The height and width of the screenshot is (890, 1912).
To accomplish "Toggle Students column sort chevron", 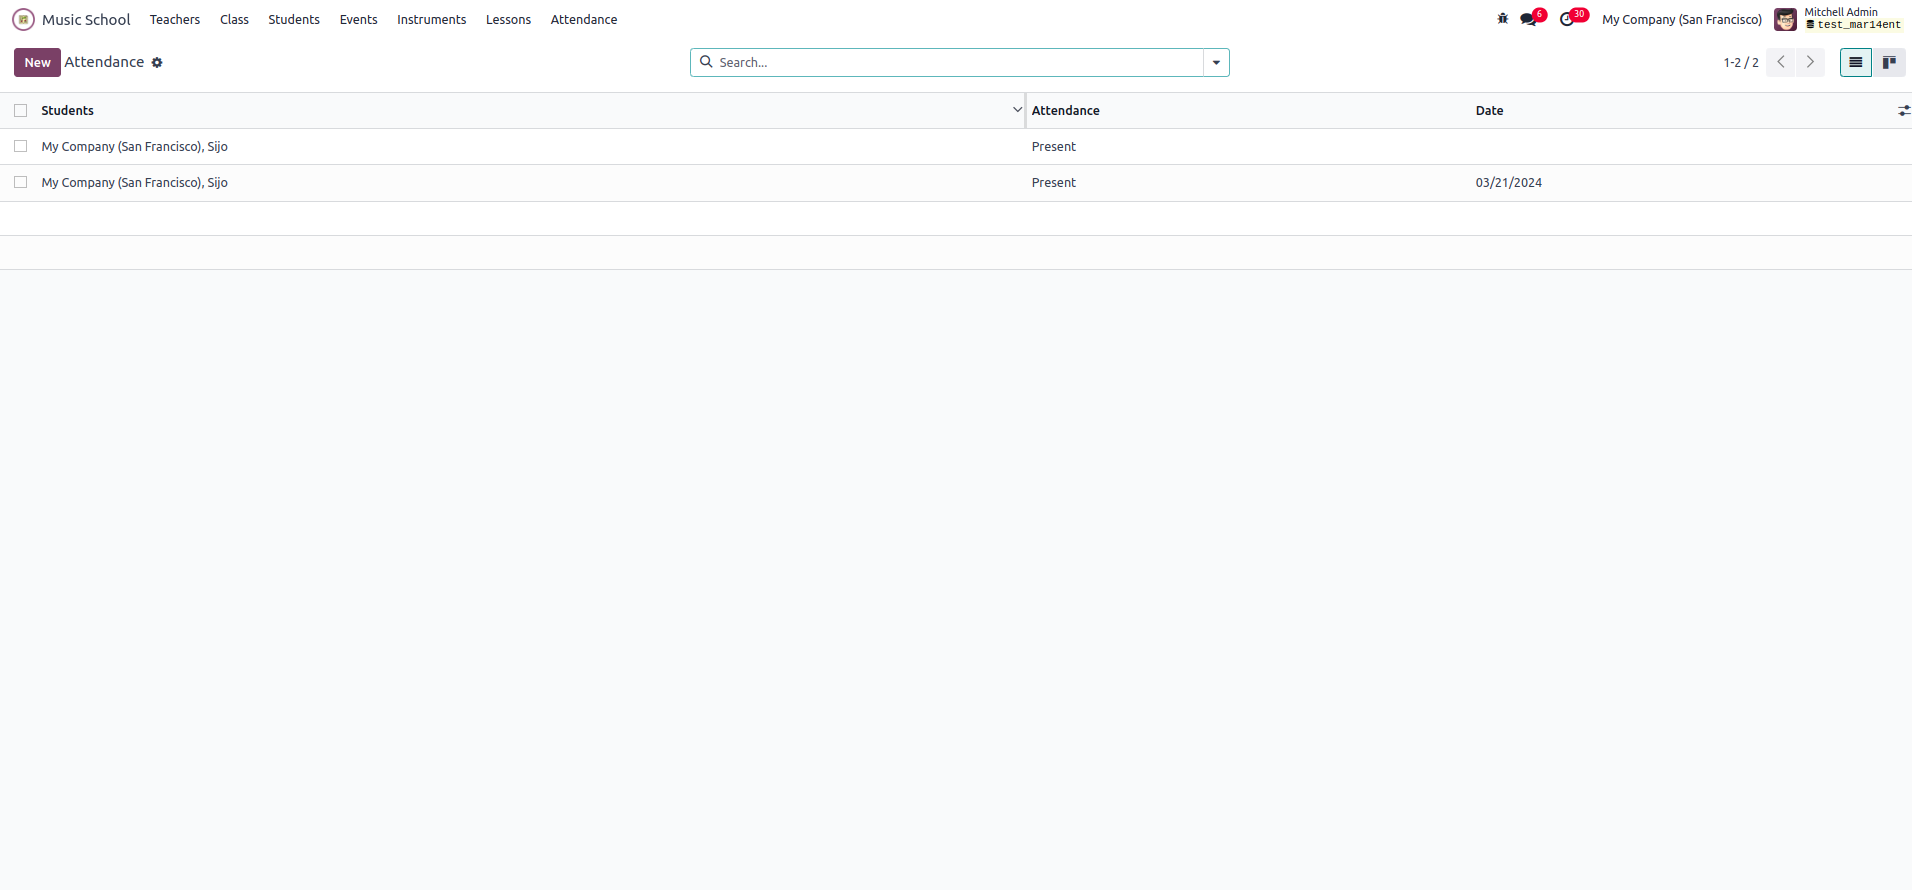I will coord(1017,110).
